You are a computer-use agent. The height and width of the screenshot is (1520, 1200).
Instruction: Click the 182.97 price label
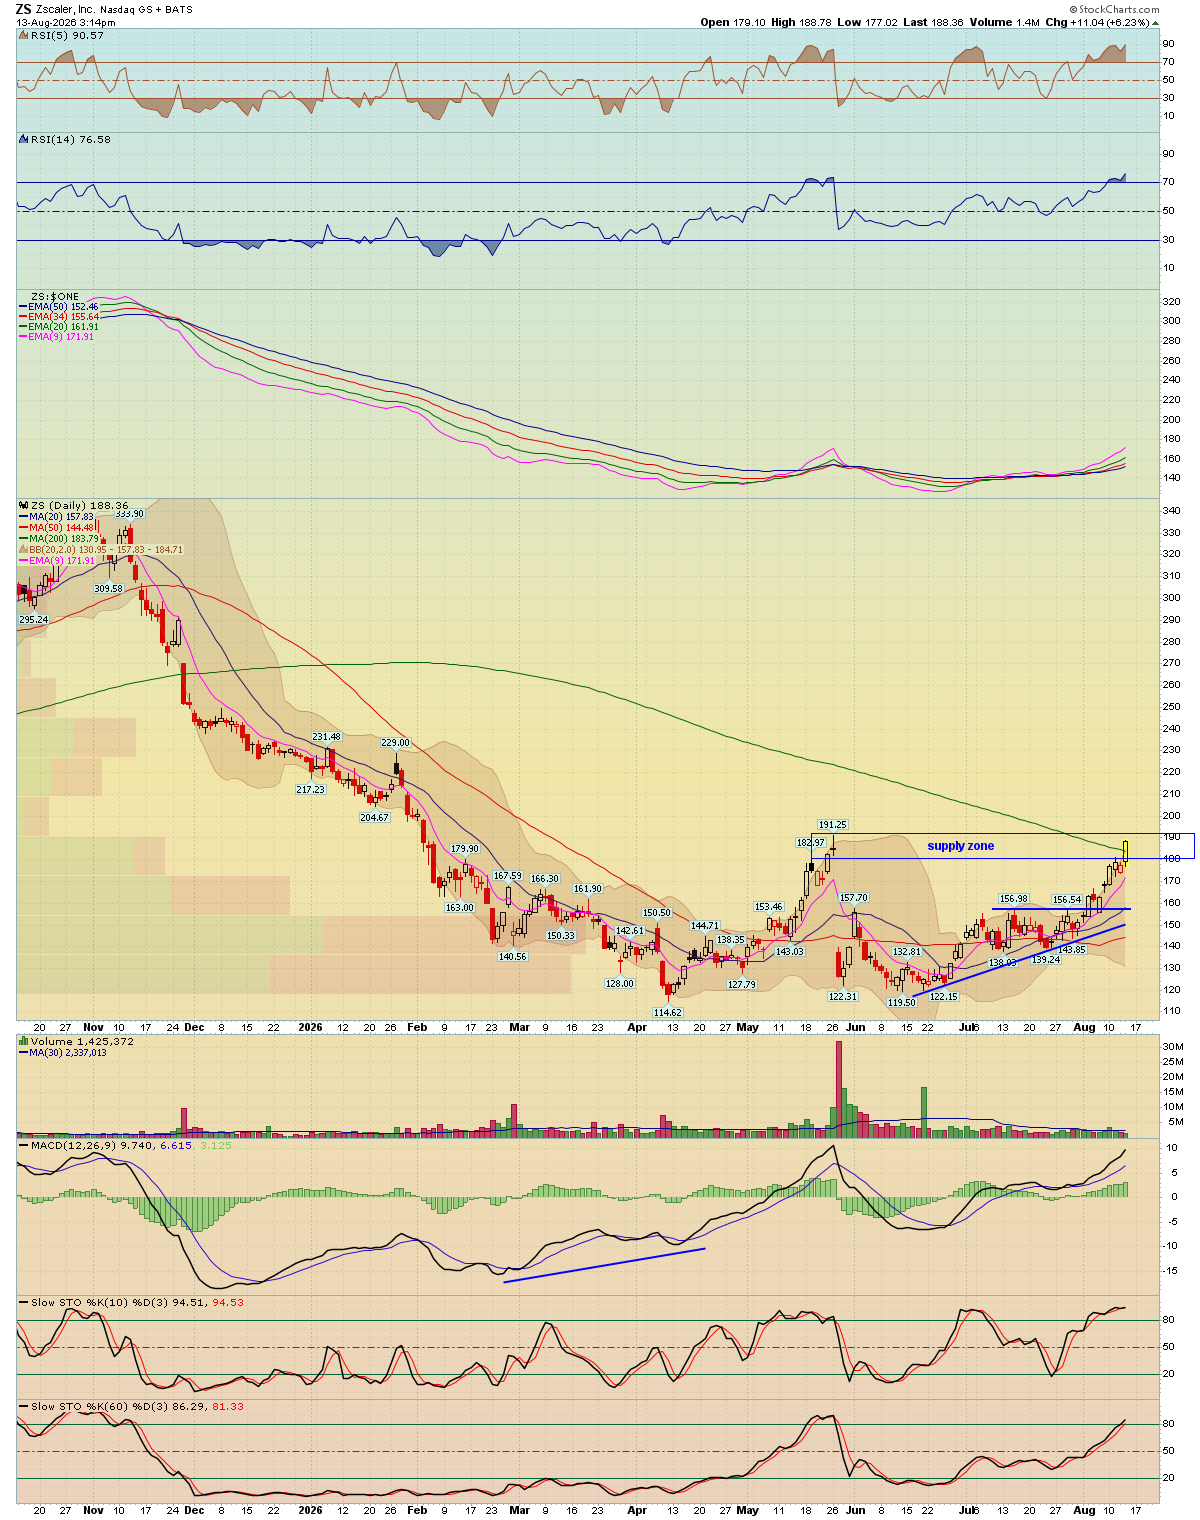810,843
